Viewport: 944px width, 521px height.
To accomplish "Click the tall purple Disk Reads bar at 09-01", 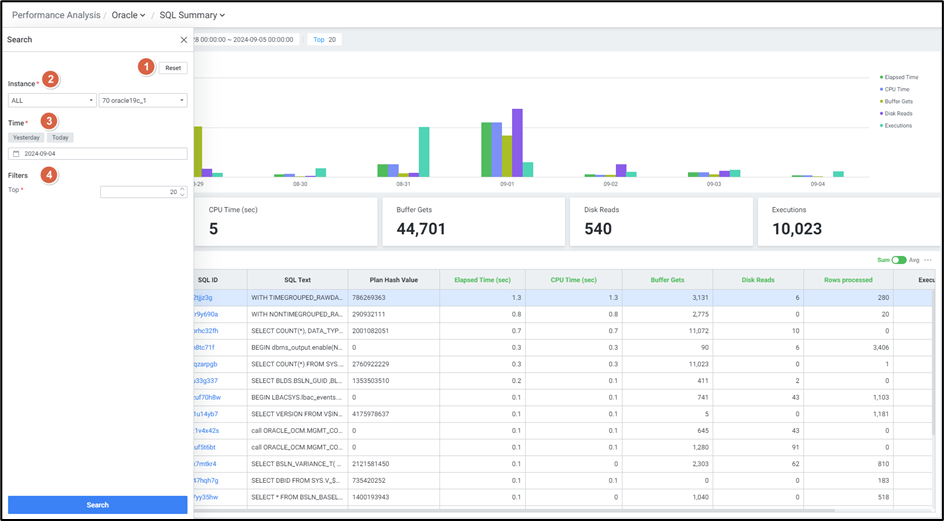I will pos(517,143).
